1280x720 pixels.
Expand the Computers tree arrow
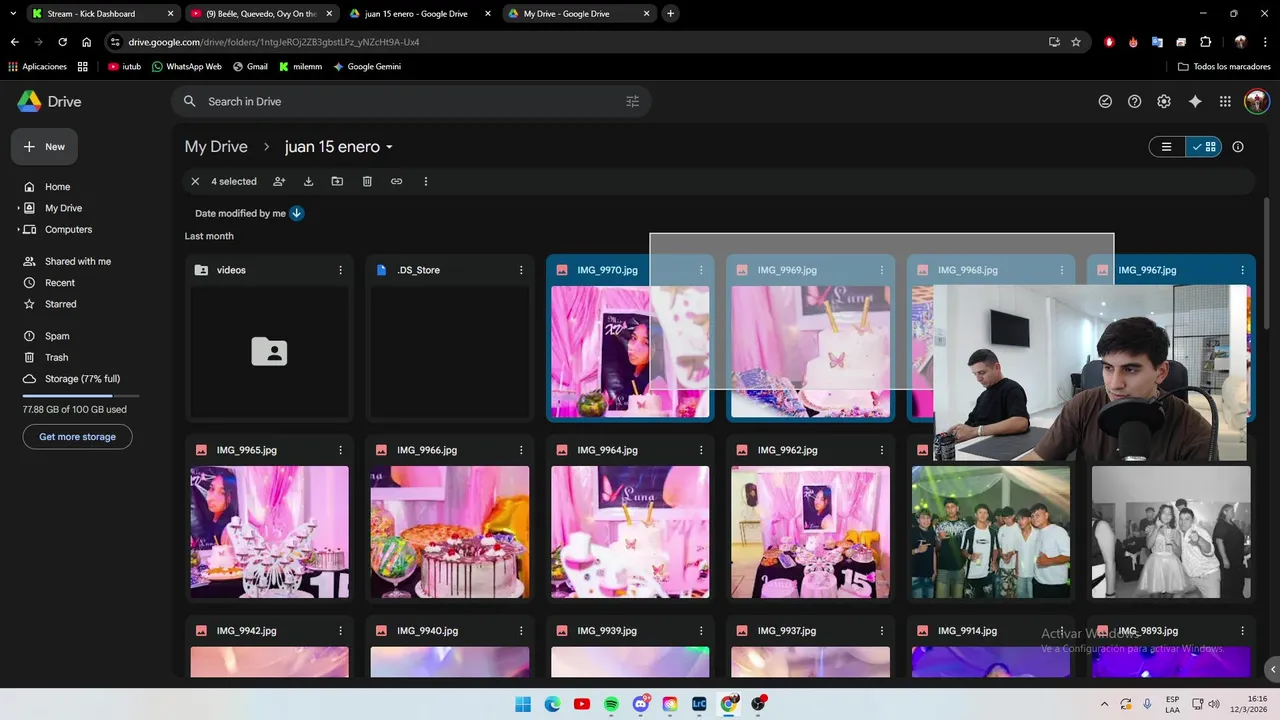[x=18, y=229]
